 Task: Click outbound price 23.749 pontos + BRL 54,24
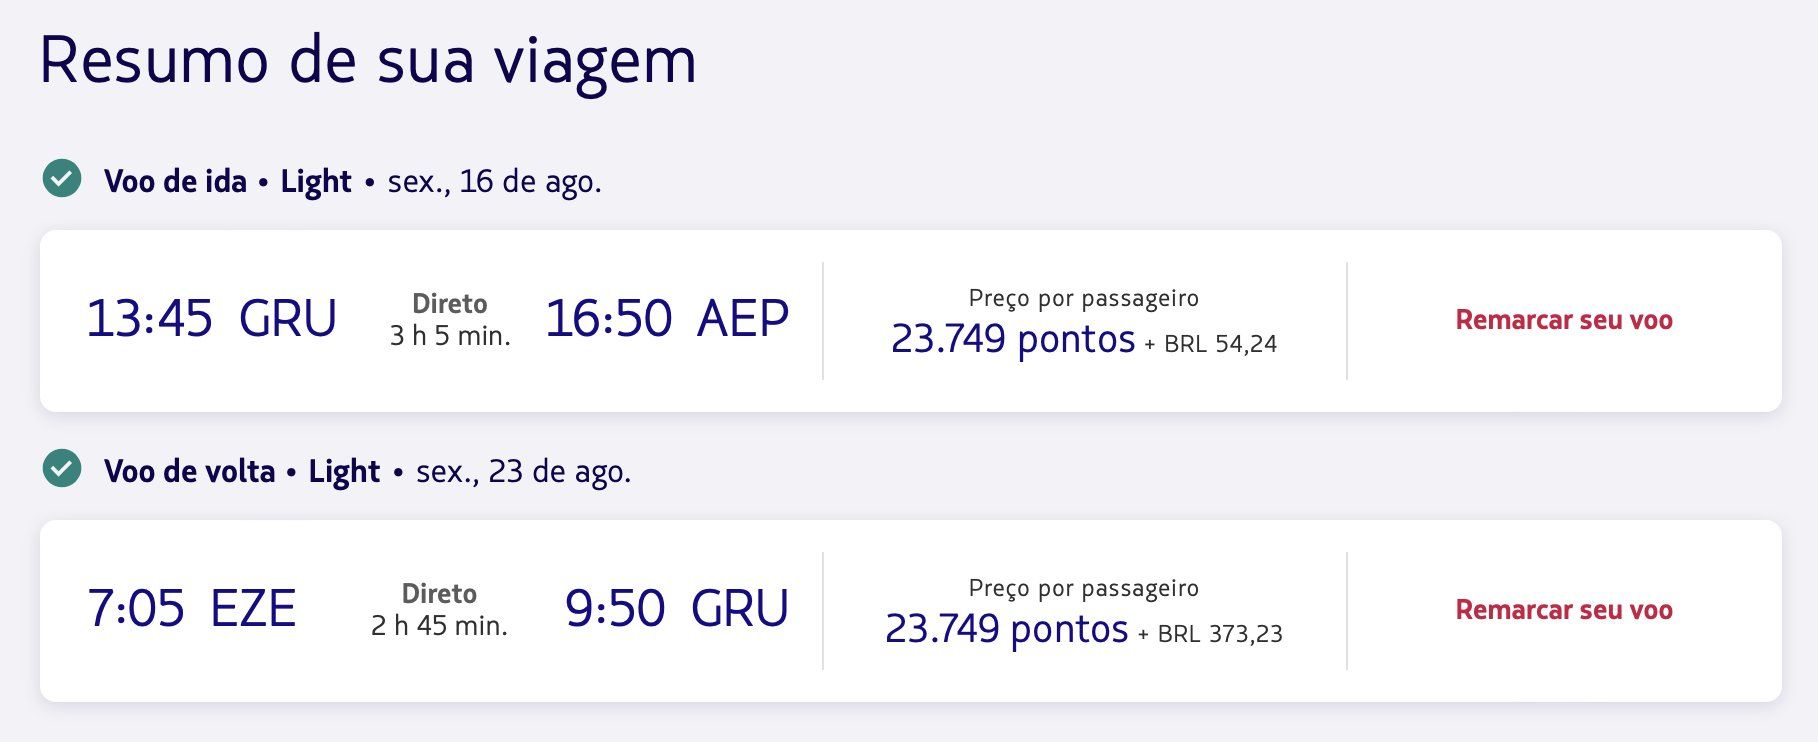[x=1084, y=340]
